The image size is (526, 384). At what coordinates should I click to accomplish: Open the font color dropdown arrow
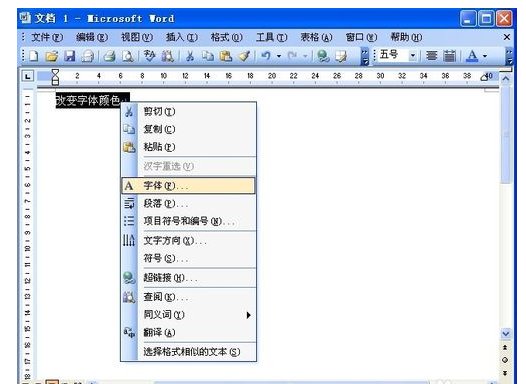[485, 56]
